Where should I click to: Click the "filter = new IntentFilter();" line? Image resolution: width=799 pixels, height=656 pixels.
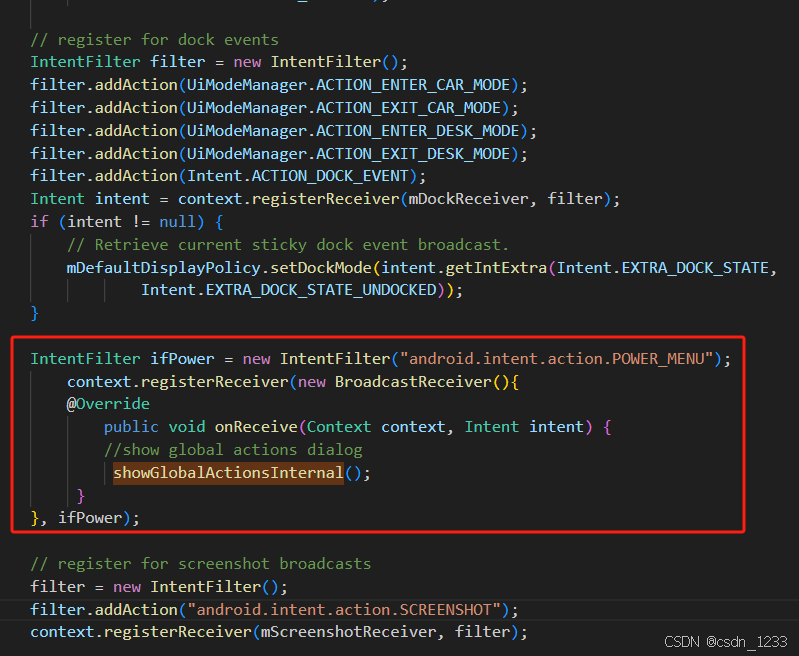(x=159, y=587)
